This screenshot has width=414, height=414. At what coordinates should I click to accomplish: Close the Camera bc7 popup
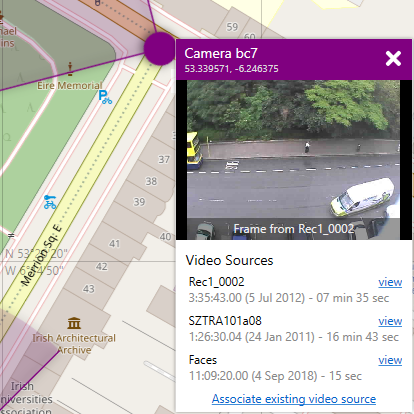[x=393, y=59]
